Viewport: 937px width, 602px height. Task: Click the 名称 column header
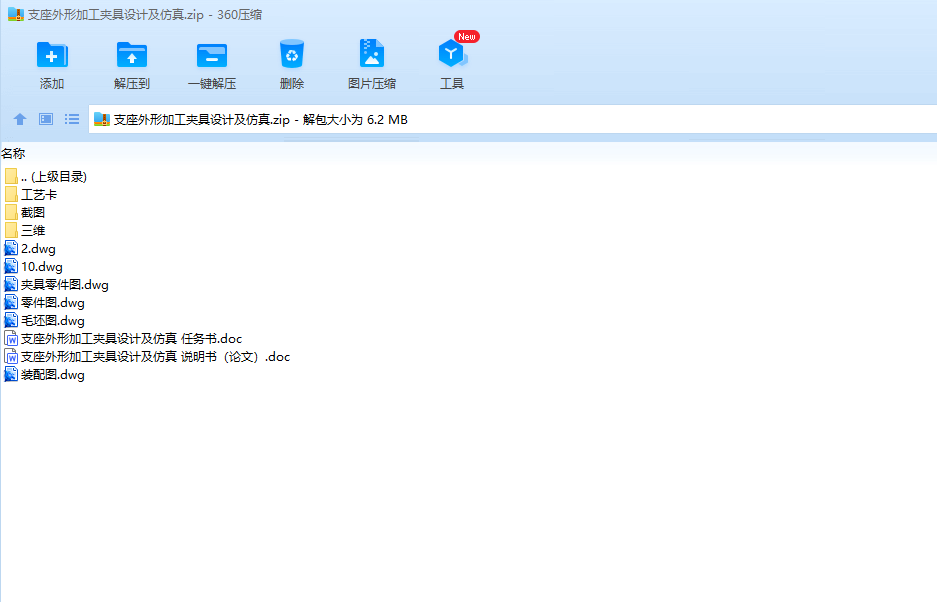coord(13,154)
